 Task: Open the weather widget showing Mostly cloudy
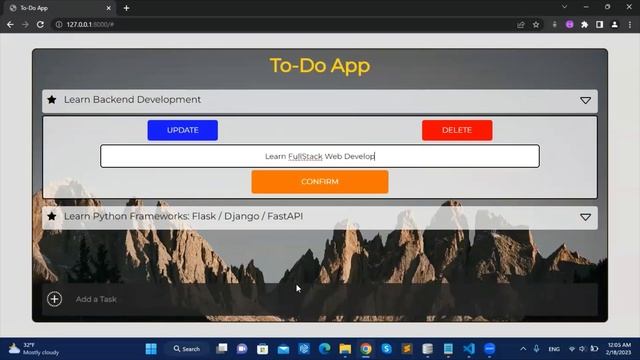(x=34, y=349)
